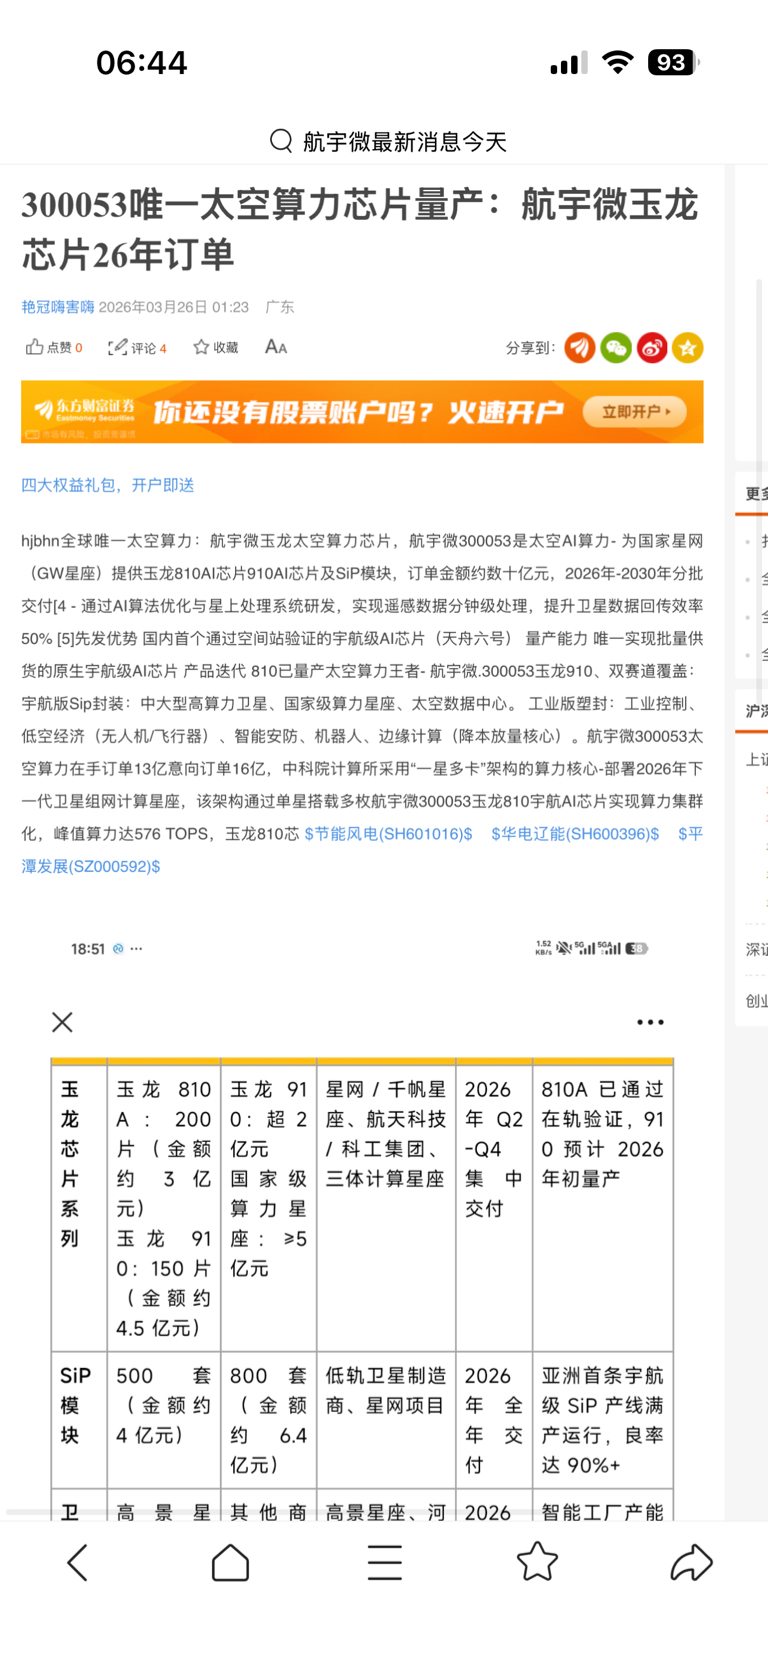
Task: Click 评论 count 4
Action: 163,348
